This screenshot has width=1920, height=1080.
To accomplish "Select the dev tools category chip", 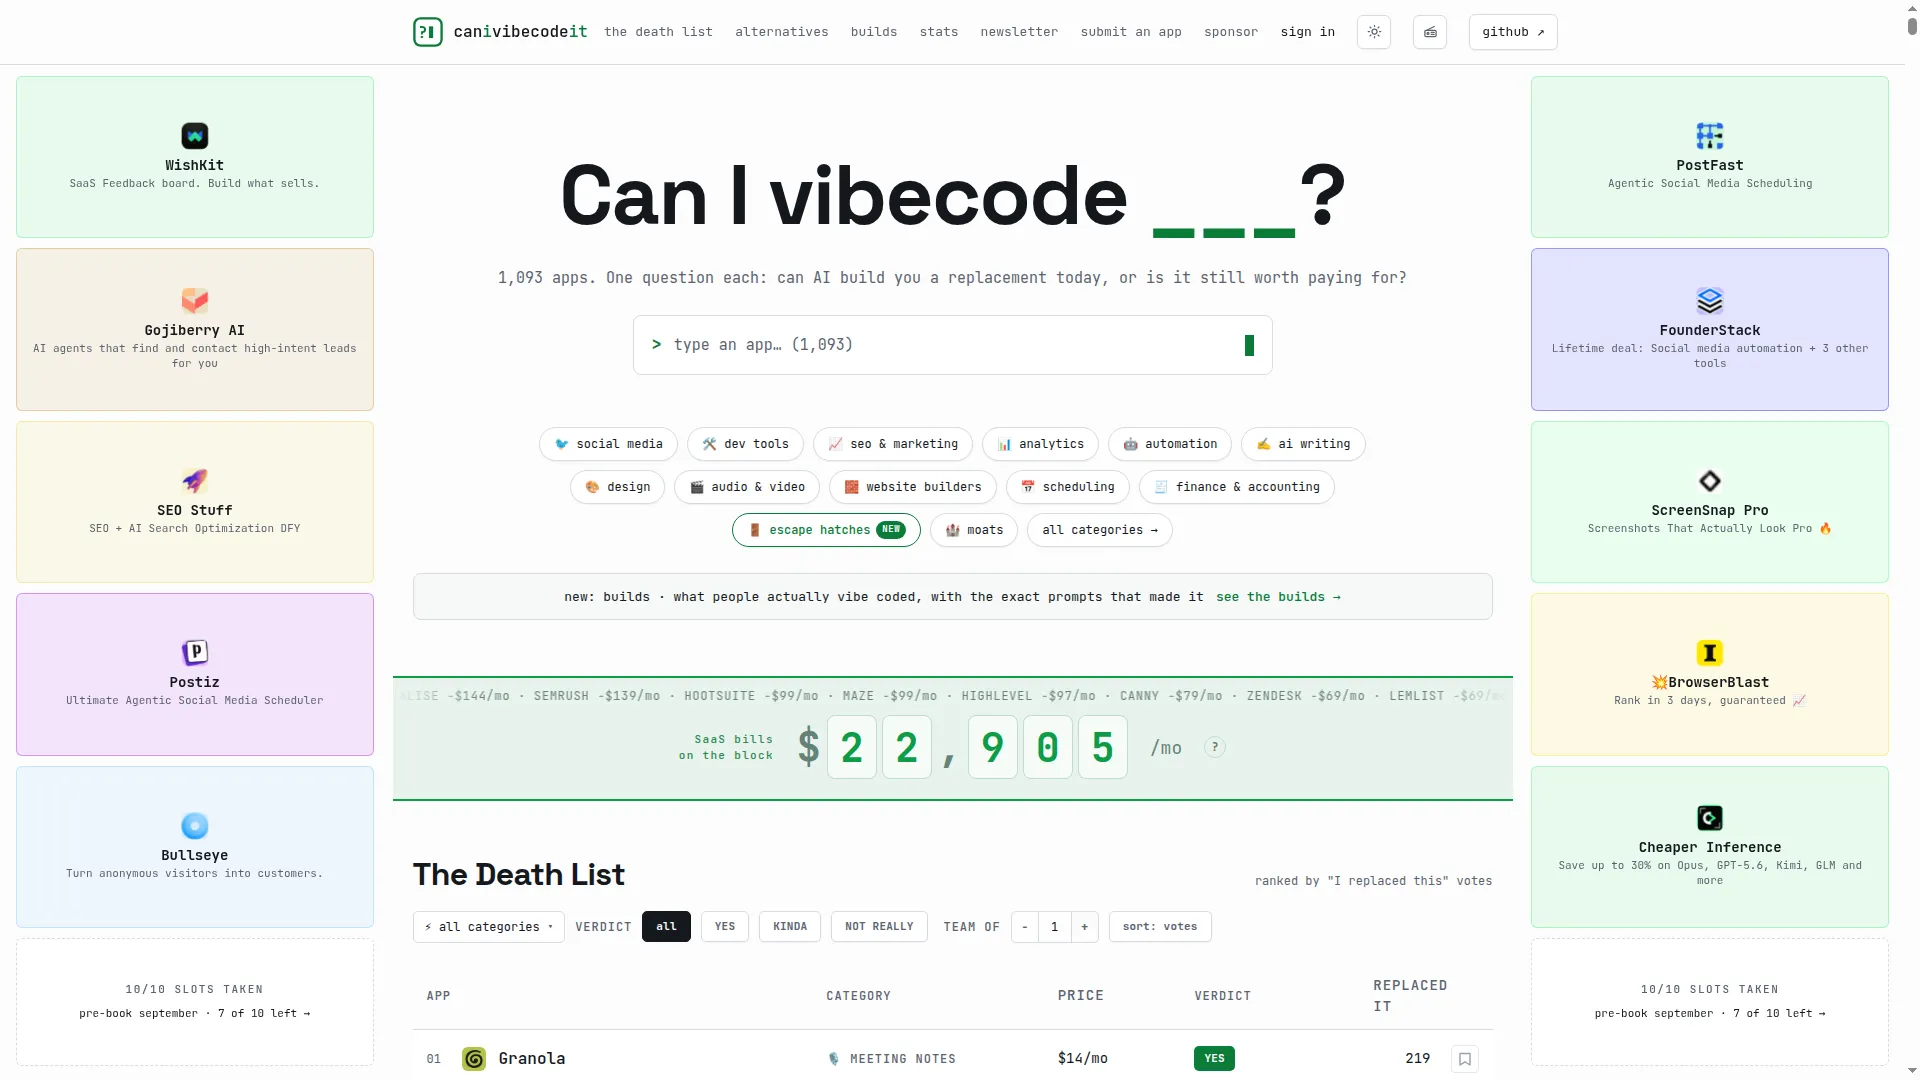I will 745,444.
